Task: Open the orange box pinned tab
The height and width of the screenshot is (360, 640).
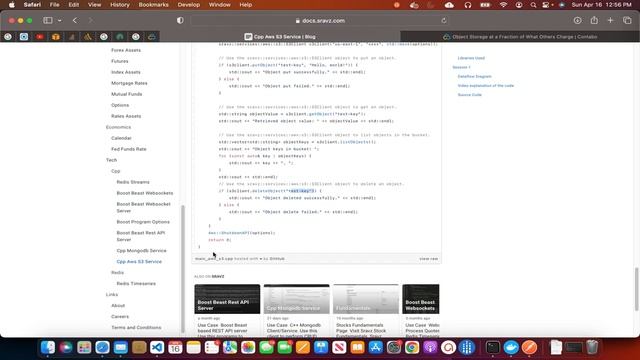Action: point(56,37)
